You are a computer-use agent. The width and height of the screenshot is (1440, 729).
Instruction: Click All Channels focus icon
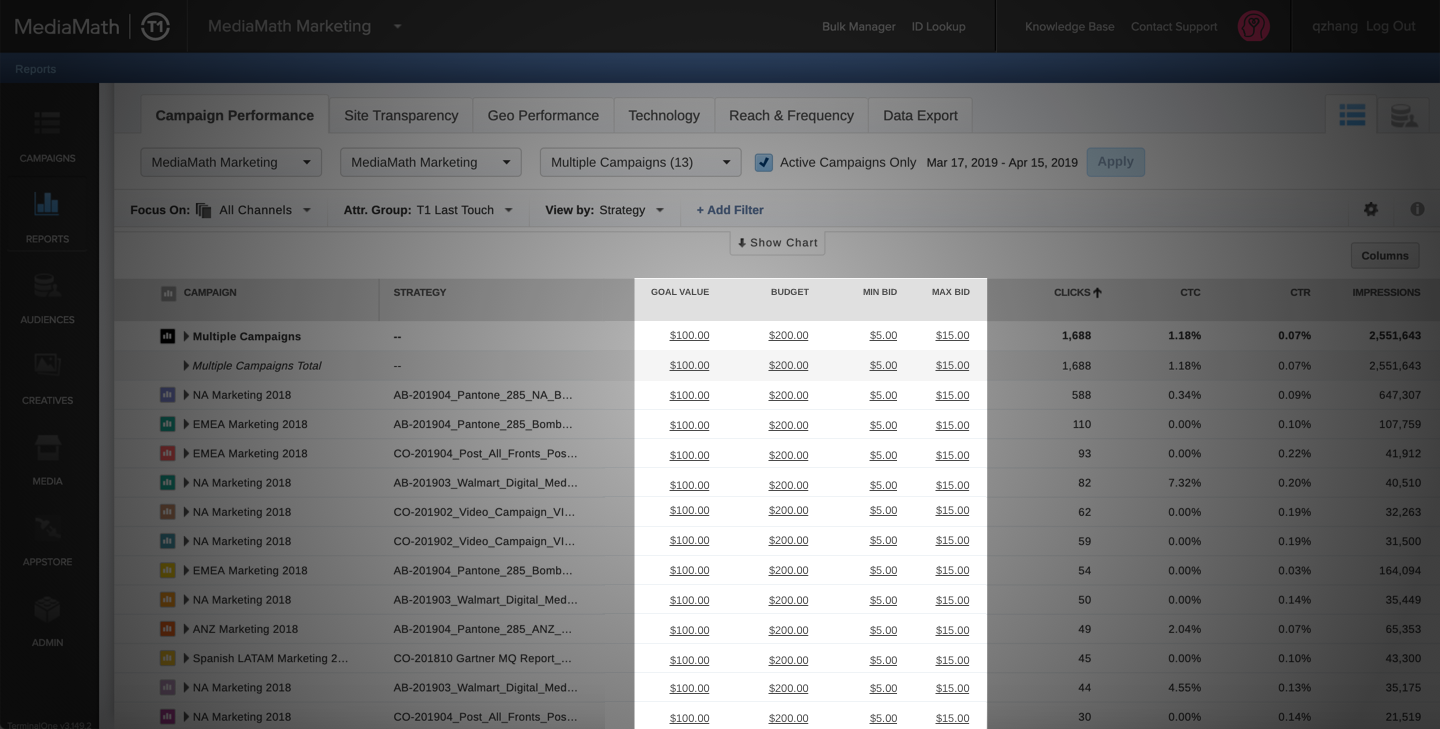(x=204, y=210)
